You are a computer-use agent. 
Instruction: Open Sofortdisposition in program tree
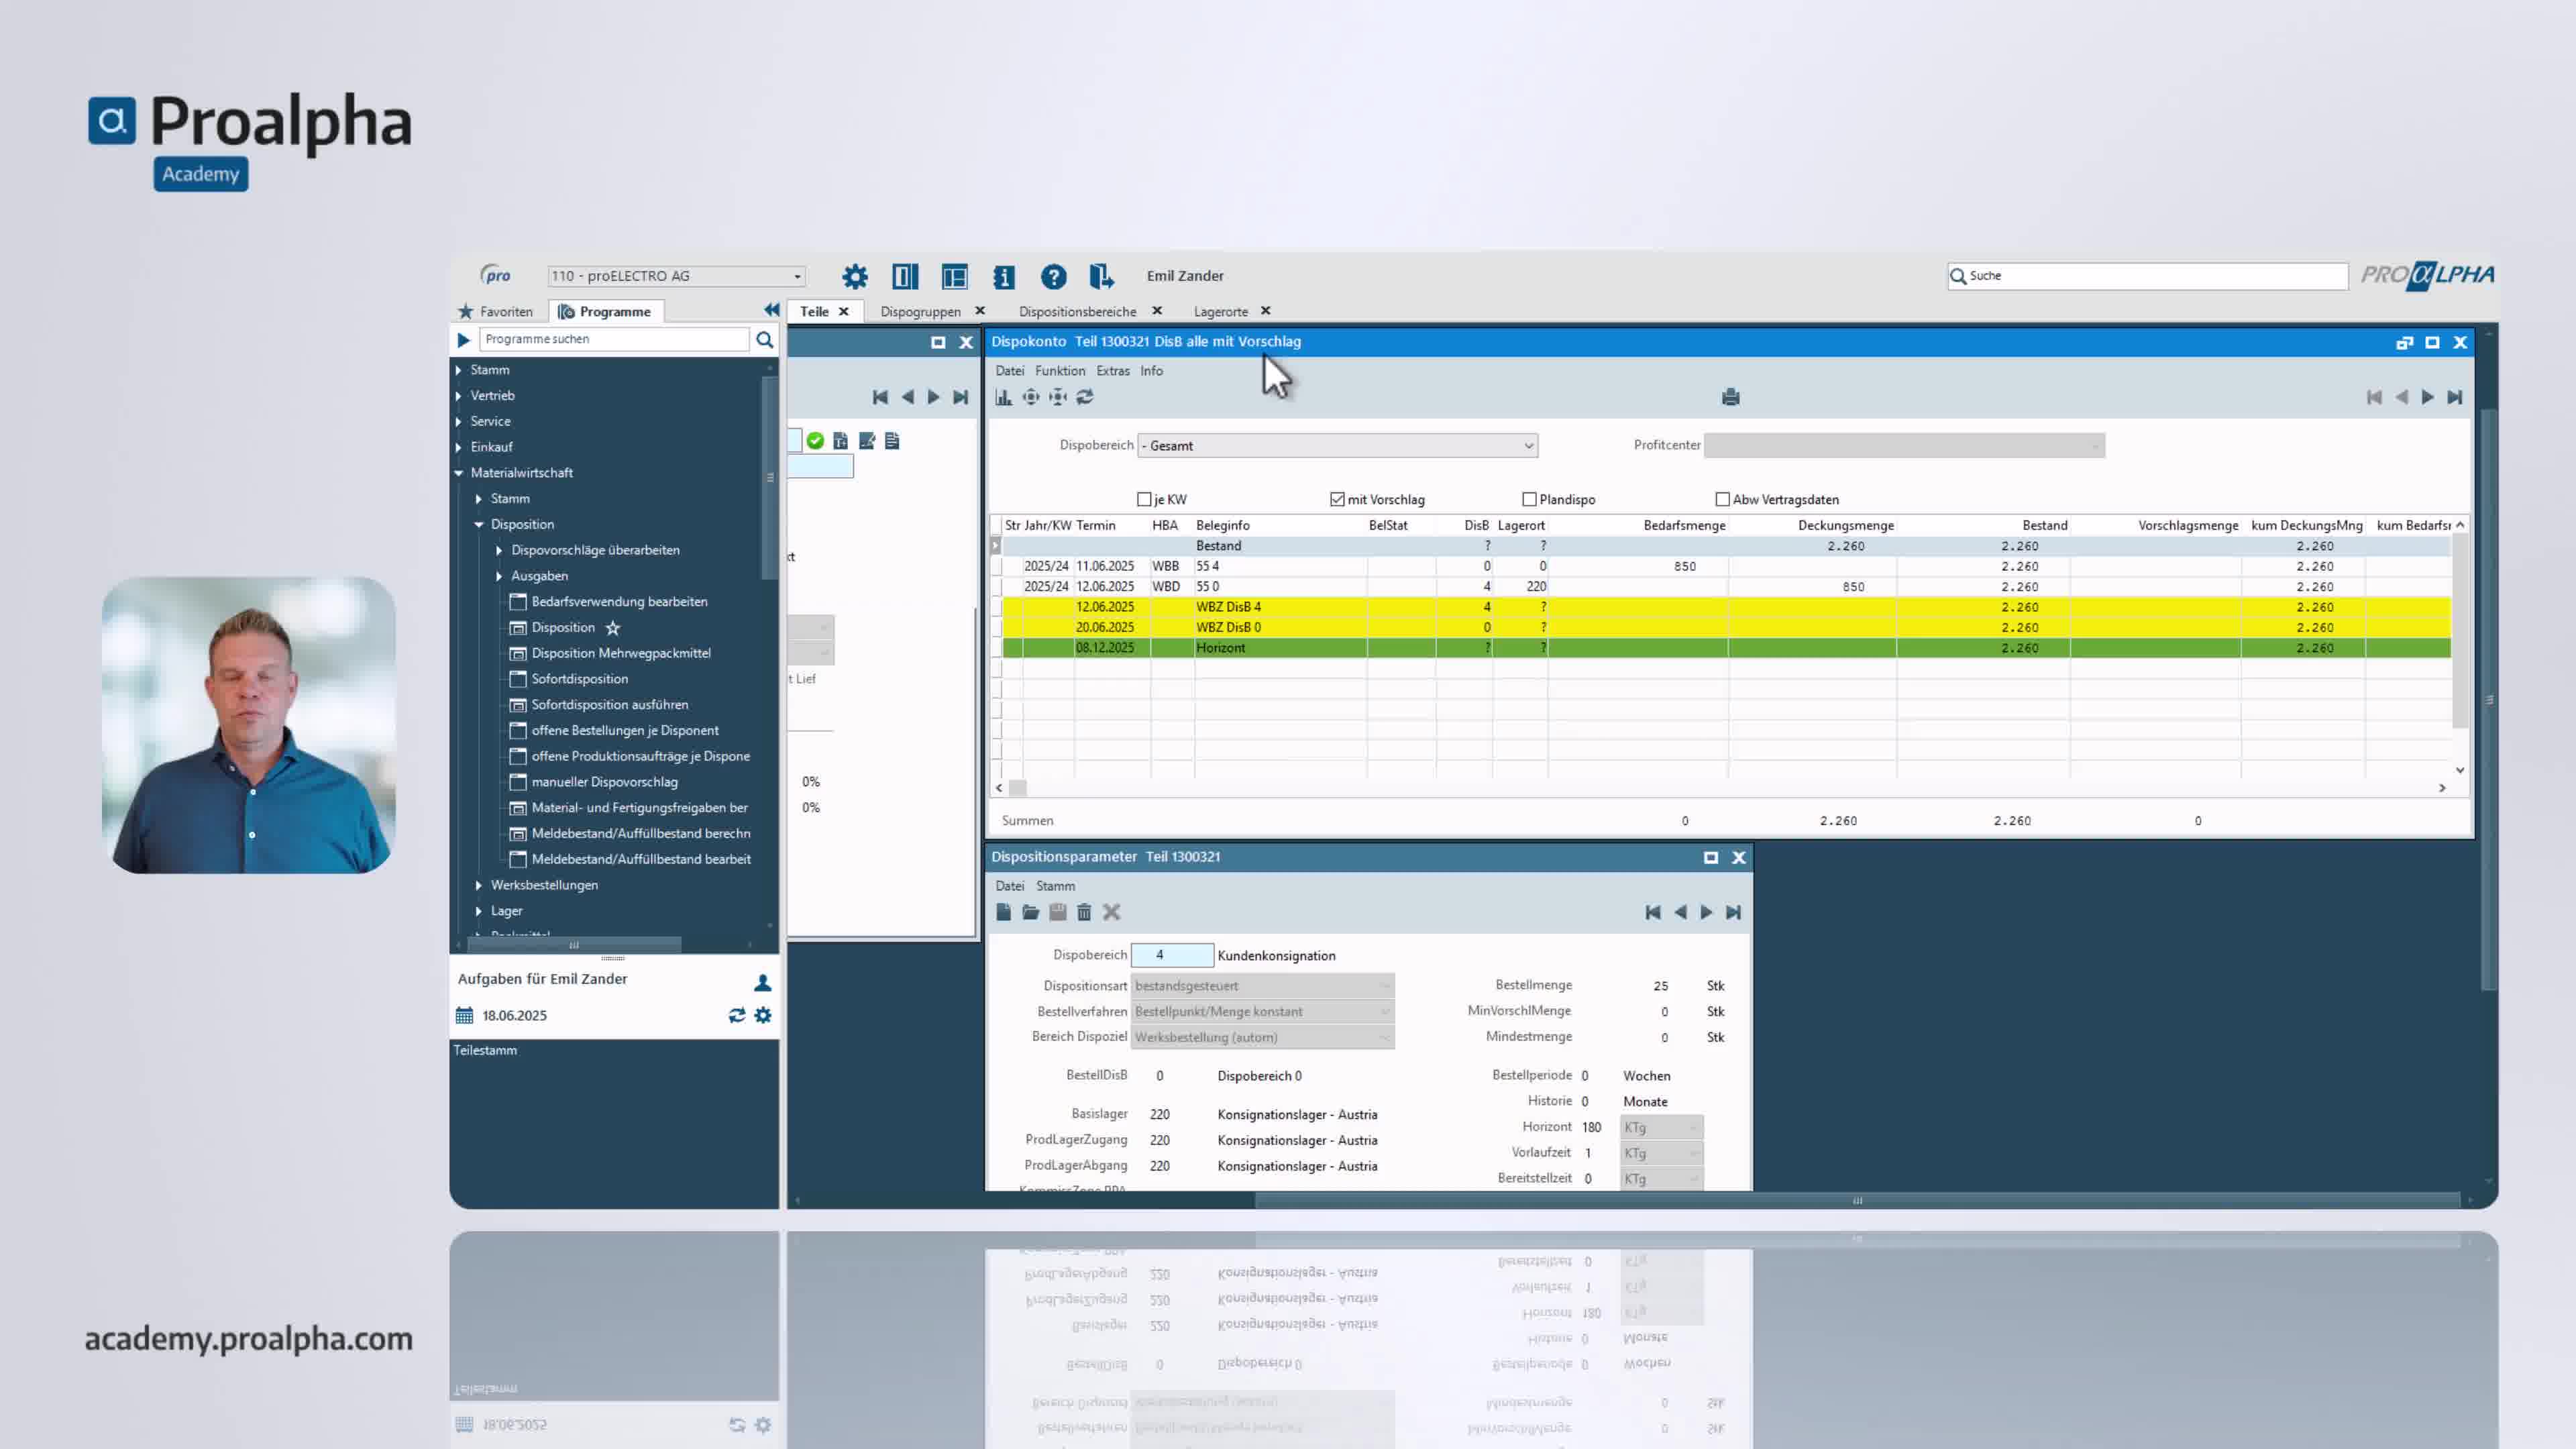click(x=579, y=679)
